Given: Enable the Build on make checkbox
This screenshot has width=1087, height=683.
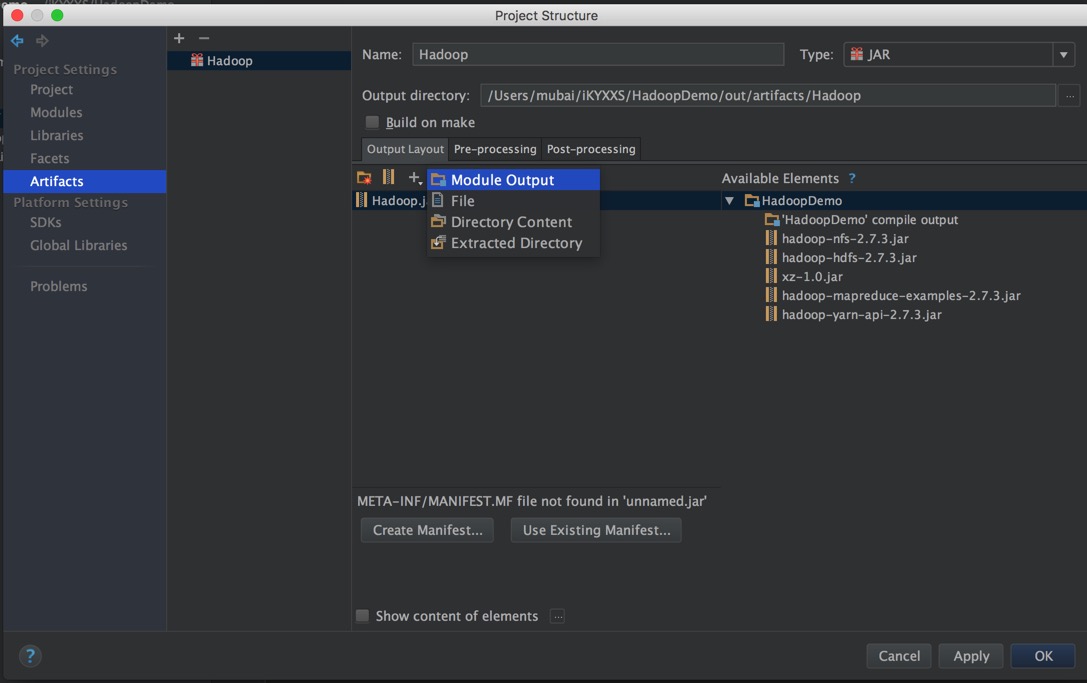Looking at the screenshot, I should tap(372, 122).
